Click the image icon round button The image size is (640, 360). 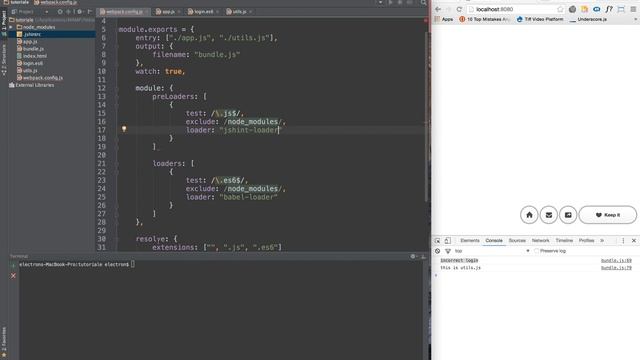[x=568, y=215]
